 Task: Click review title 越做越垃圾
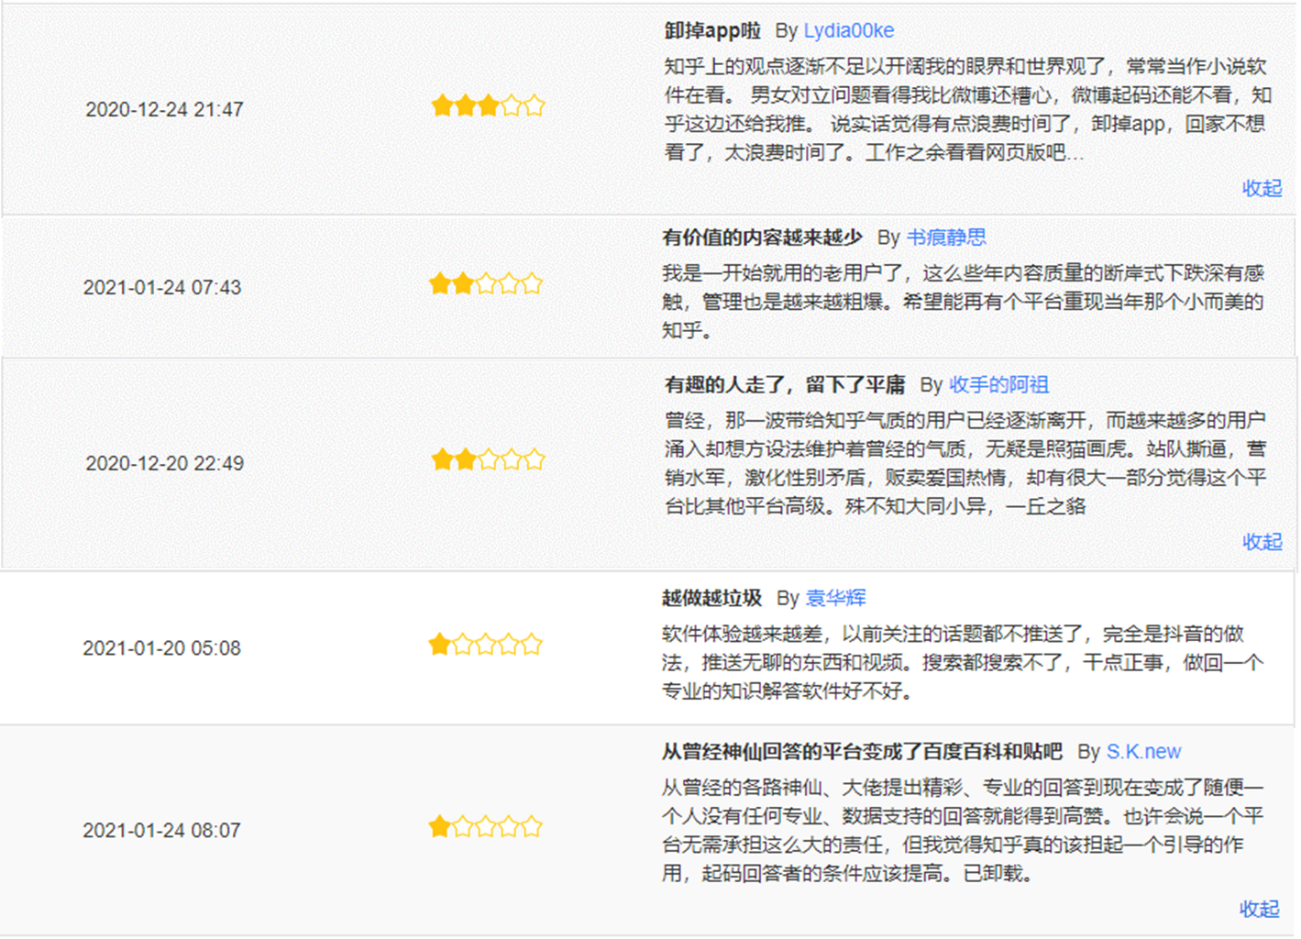click(712, 598)
